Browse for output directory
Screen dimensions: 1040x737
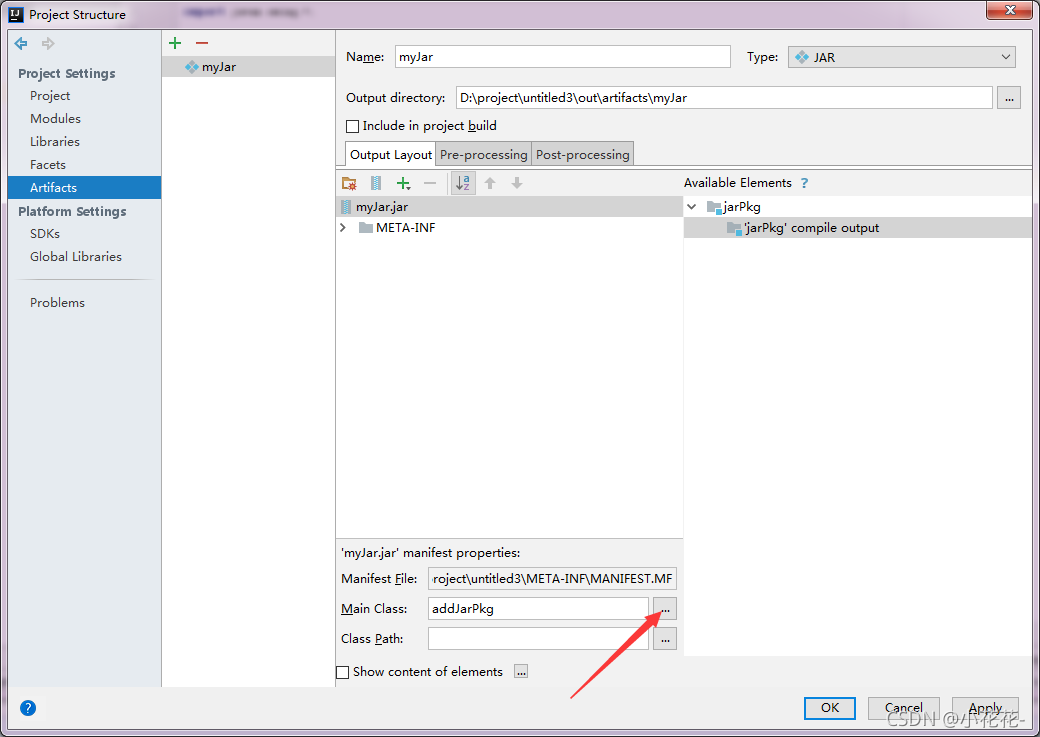pyautogui.click(x=1009, y=98)
